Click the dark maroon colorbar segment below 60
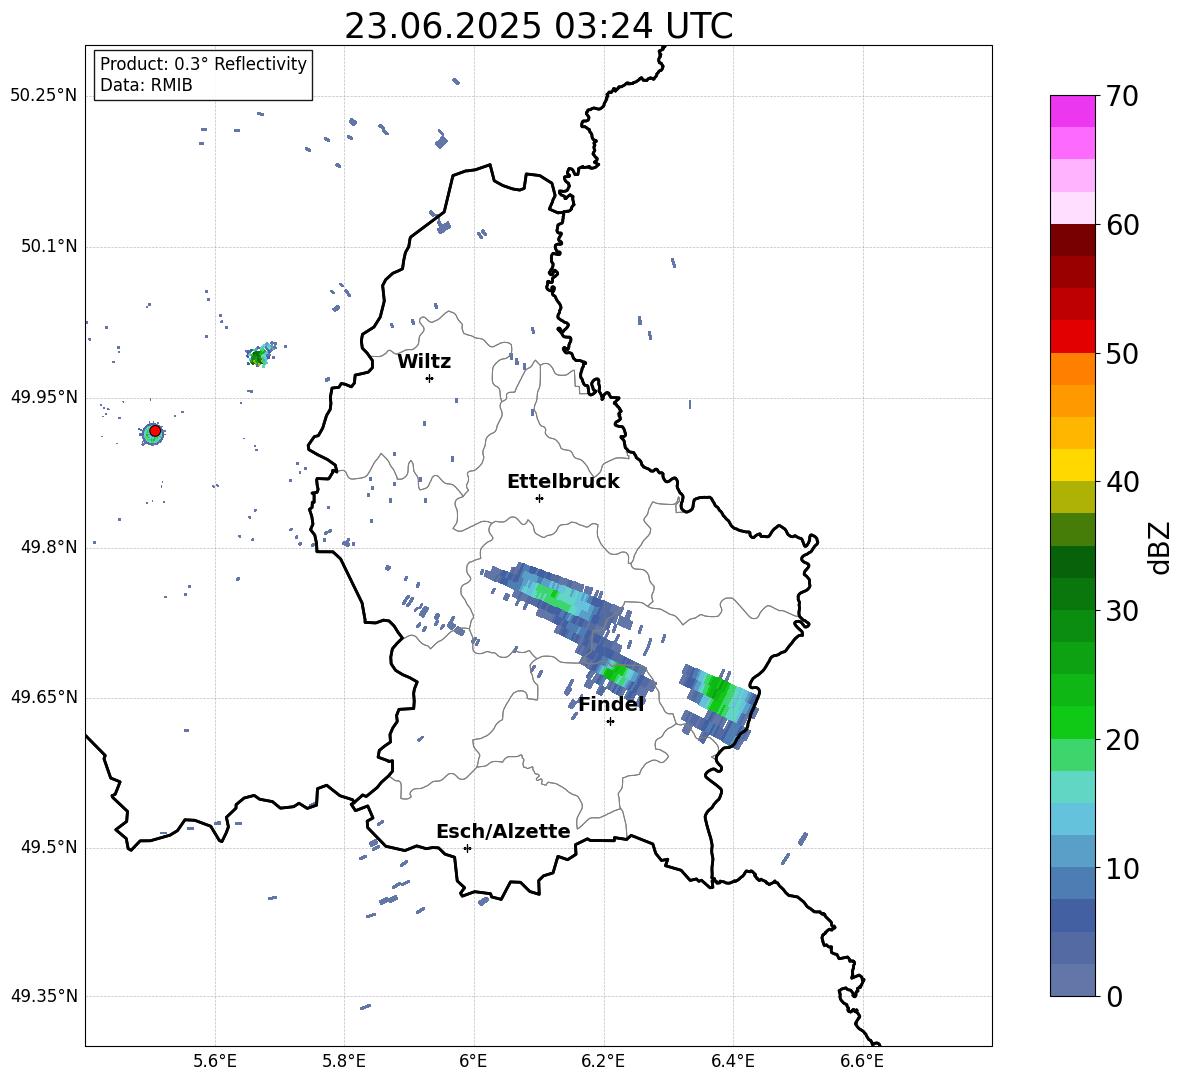 (1072, 240)
